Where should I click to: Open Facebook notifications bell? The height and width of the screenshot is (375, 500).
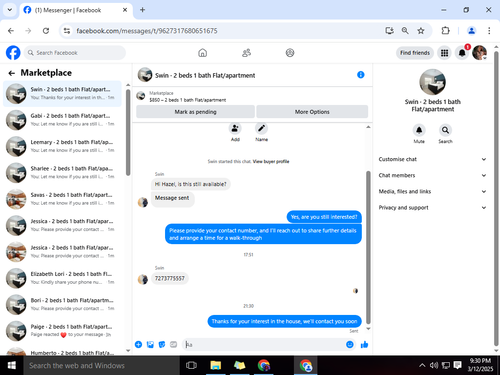click(462, 53)
